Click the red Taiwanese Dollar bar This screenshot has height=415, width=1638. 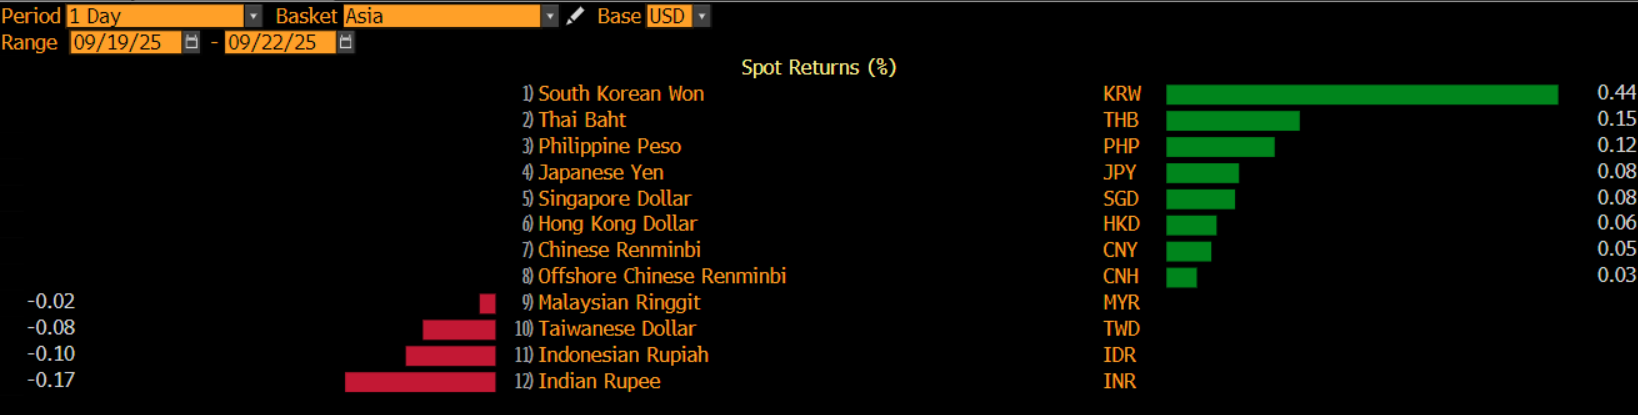tap(459, 329)
